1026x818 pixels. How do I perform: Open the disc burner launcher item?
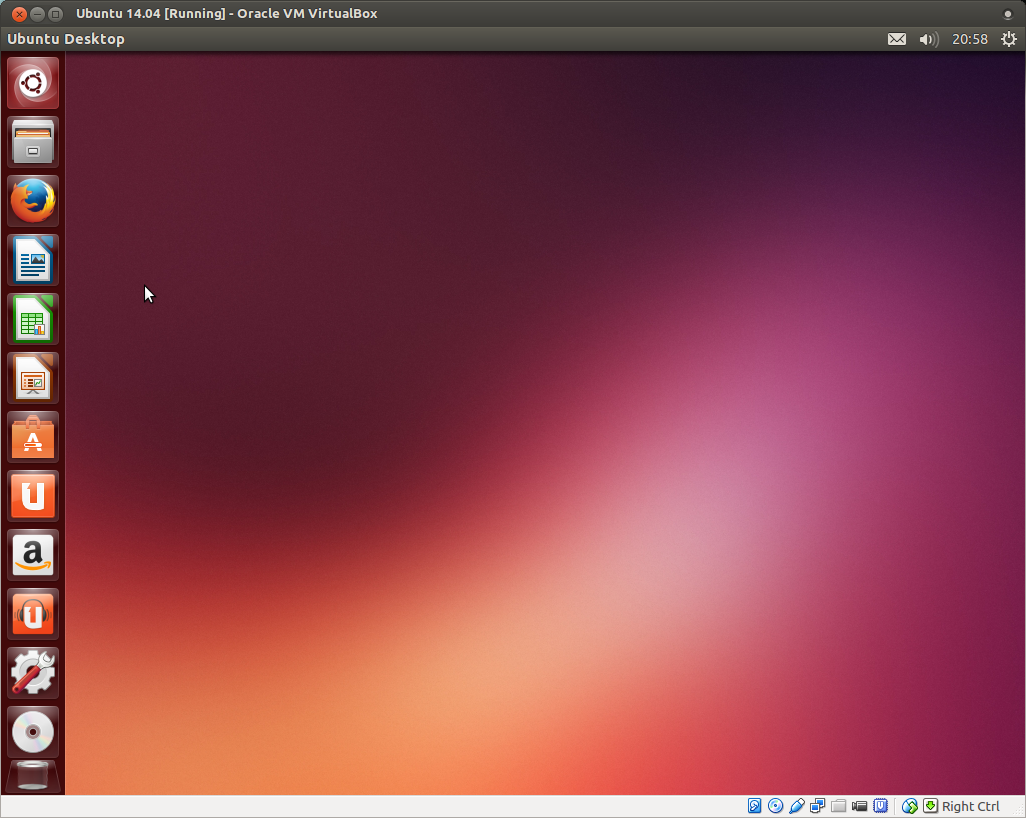(x=33, y=731)
